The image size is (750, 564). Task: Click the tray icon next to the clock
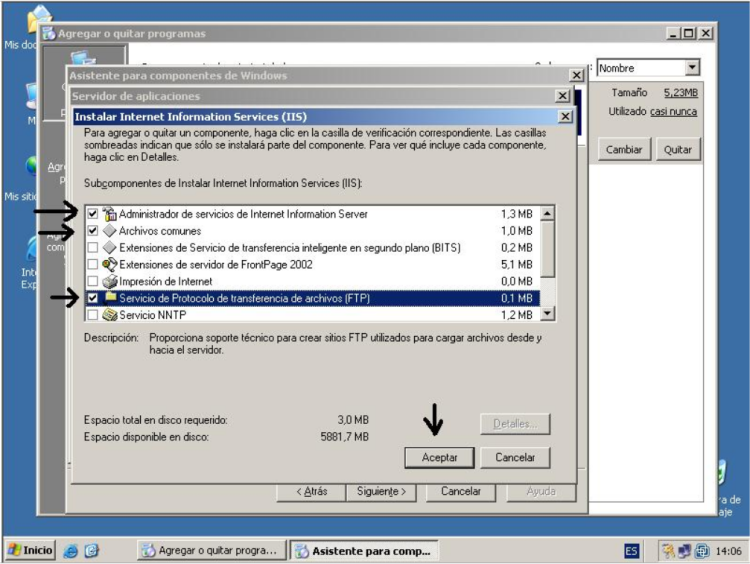click(702, 551)
